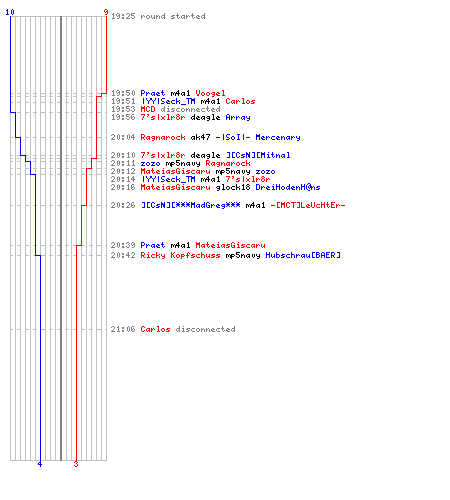Screen dimensions: 450x500
Task: Select Carlos in the 19:51 kill line
Action: (x=240, y=101)
